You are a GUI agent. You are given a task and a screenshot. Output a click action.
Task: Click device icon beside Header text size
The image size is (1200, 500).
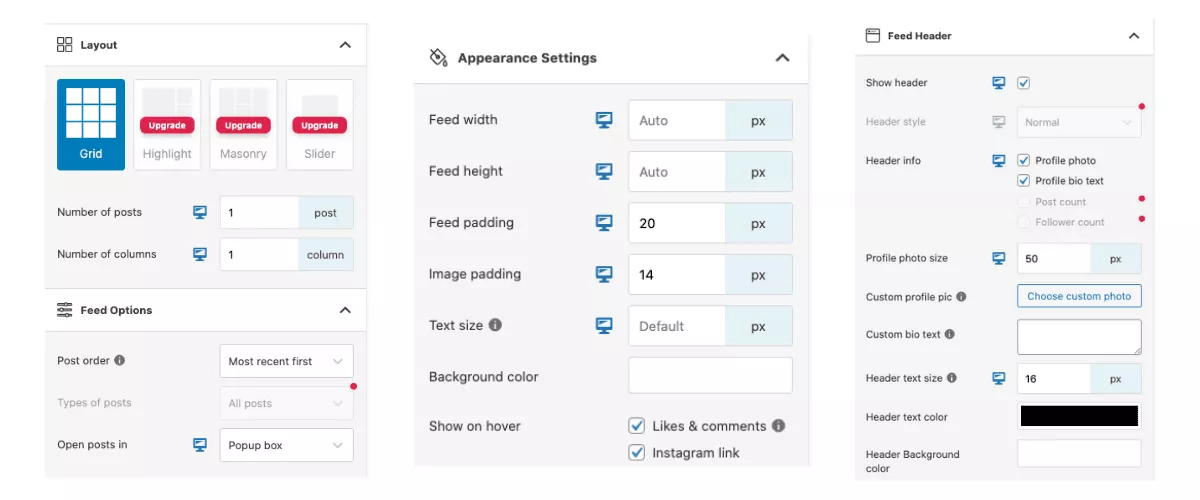coord(999,378)
